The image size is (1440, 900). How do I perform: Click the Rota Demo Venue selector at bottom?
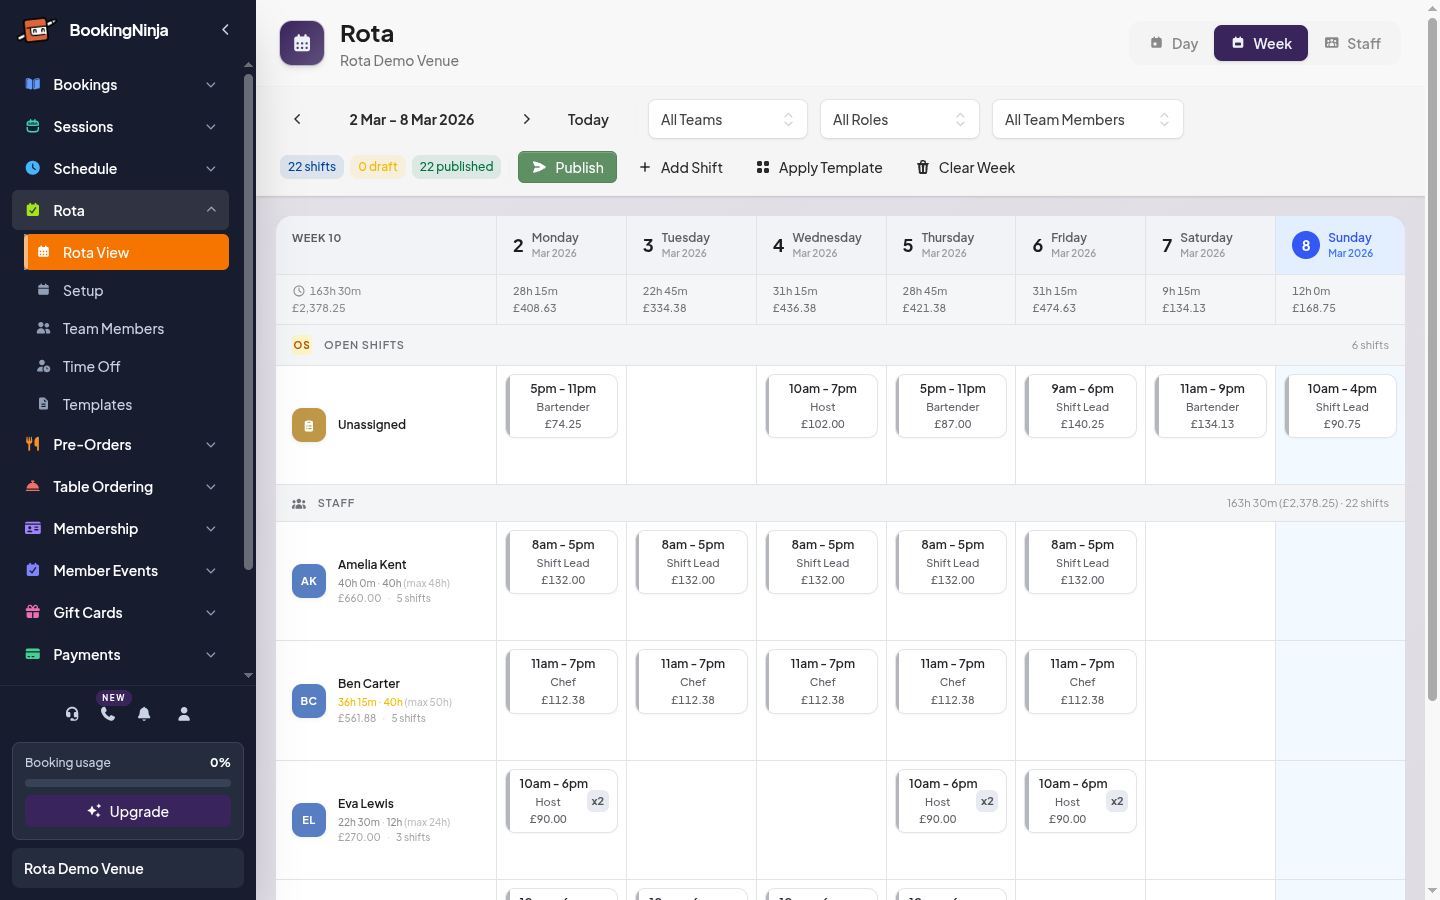128,868
